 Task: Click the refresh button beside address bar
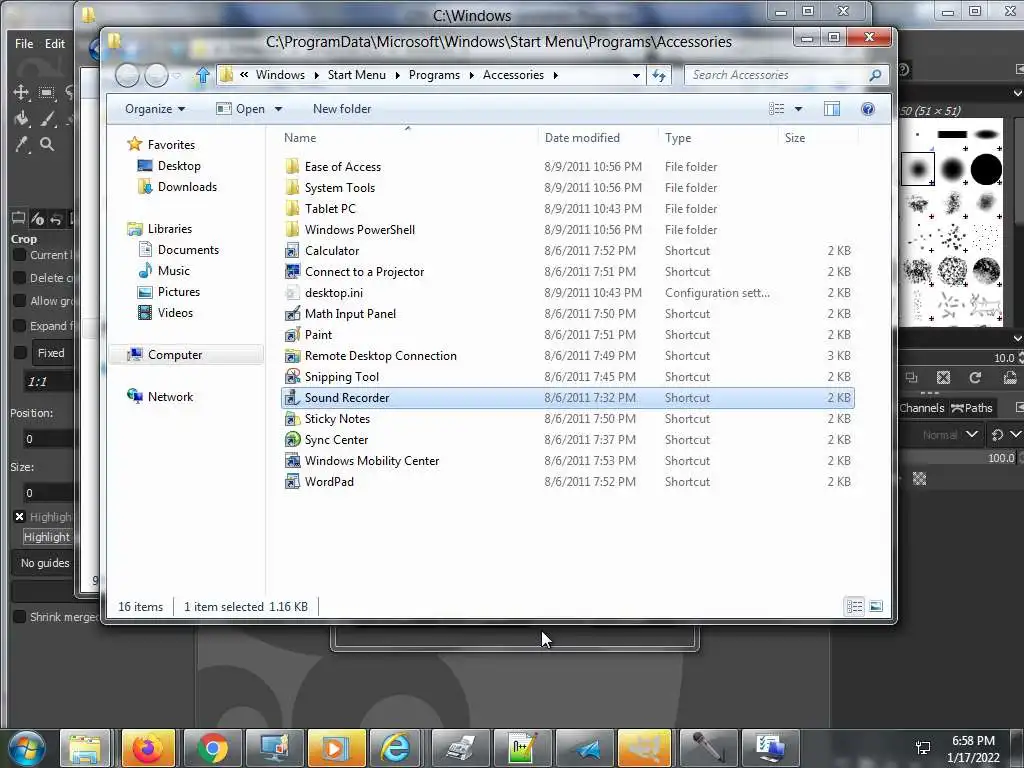coord(659,75)
